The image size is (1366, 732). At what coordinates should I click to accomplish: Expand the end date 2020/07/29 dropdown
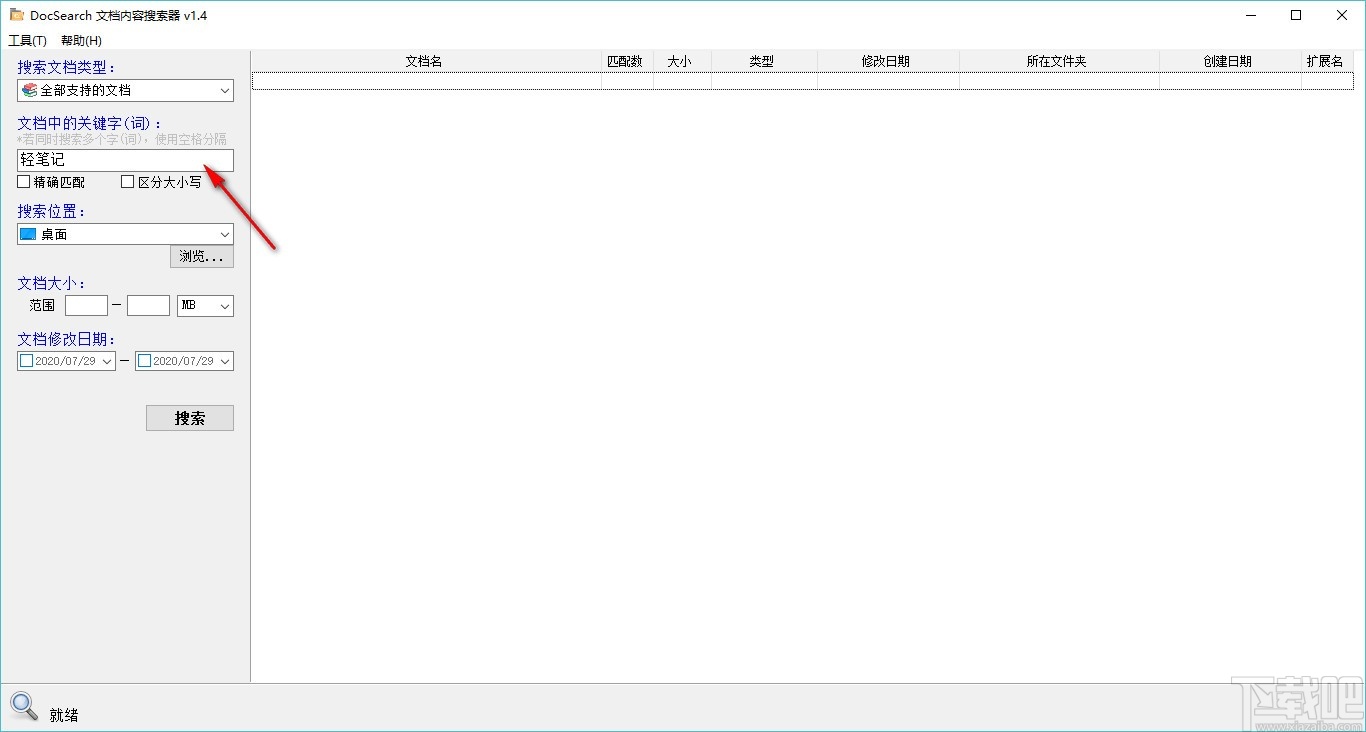tap(226, 360)
